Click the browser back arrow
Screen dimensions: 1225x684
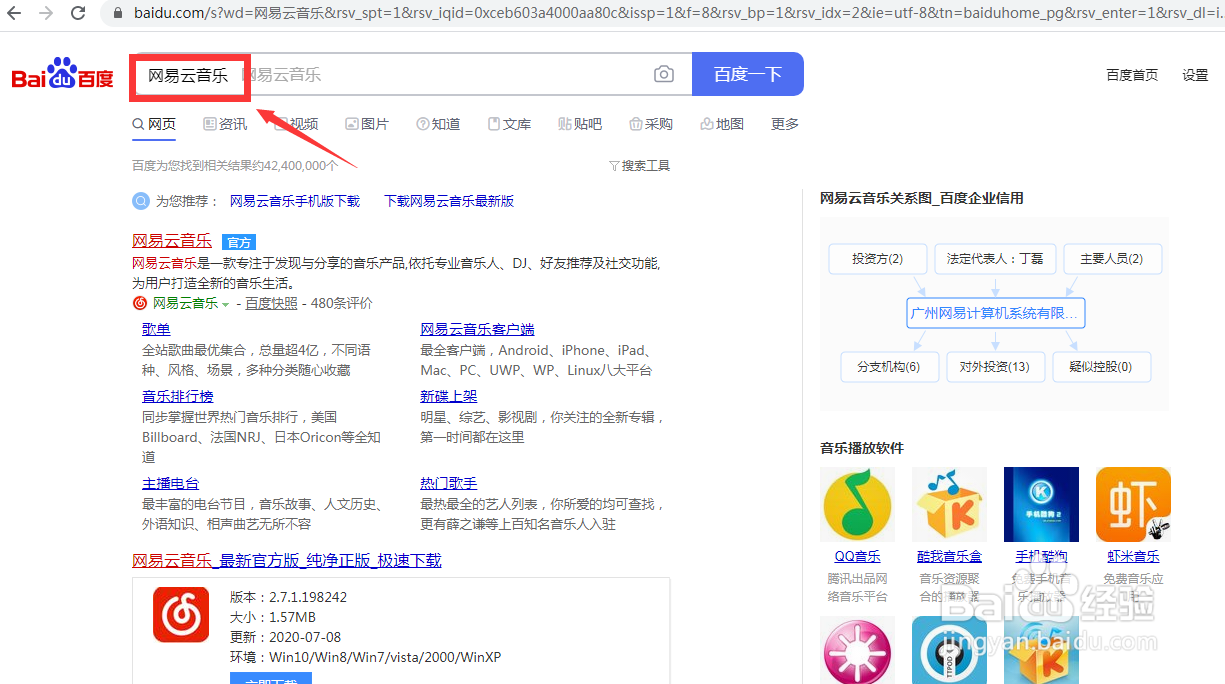pyautogui.click(x=14, y=14)
